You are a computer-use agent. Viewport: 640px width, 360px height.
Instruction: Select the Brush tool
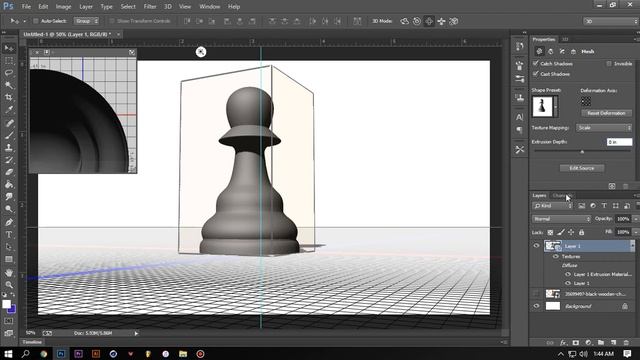click(x=9, y=135)
